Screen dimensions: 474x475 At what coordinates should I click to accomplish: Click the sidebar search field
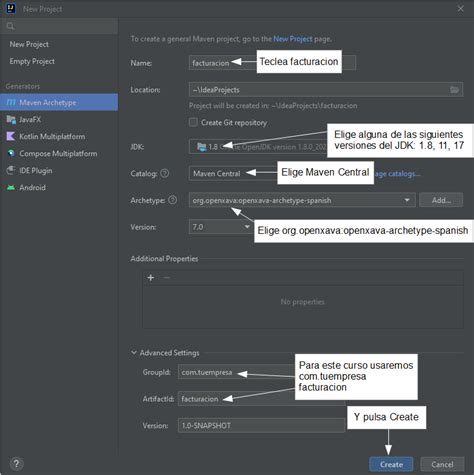[59, 26]
